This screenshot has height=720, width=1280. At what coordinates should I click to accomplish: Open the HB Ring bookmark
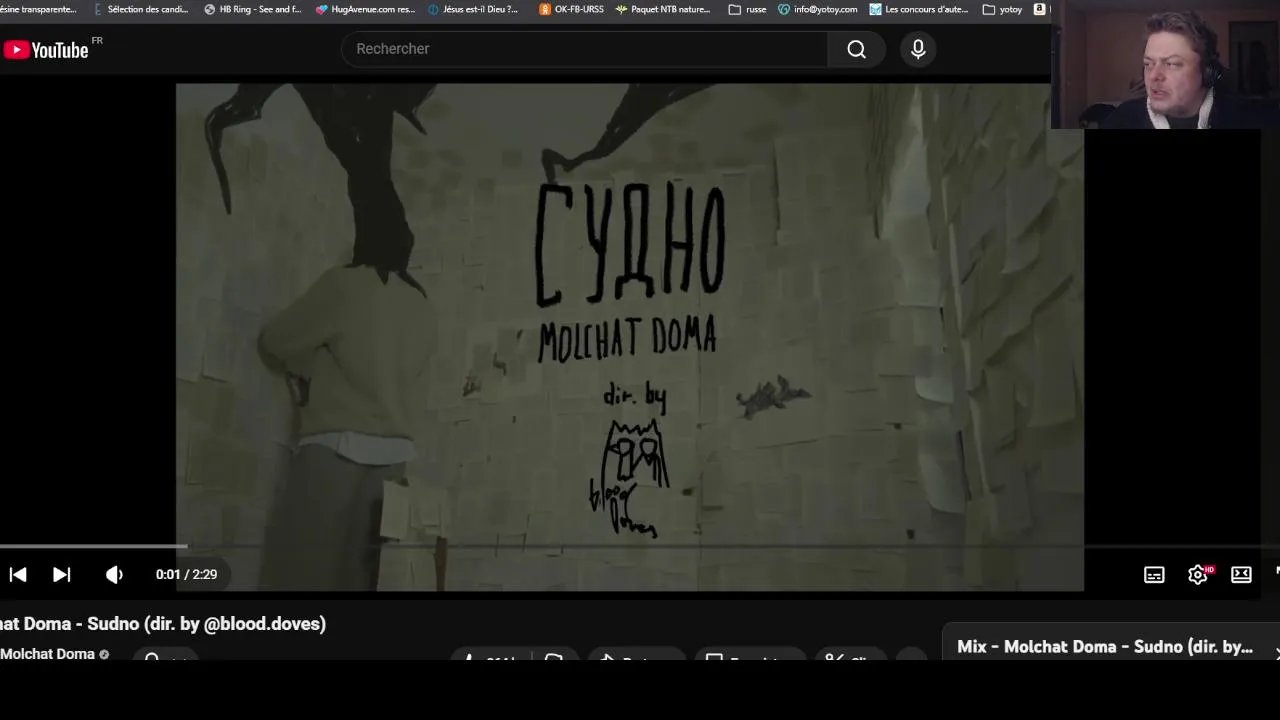point(252,9)
